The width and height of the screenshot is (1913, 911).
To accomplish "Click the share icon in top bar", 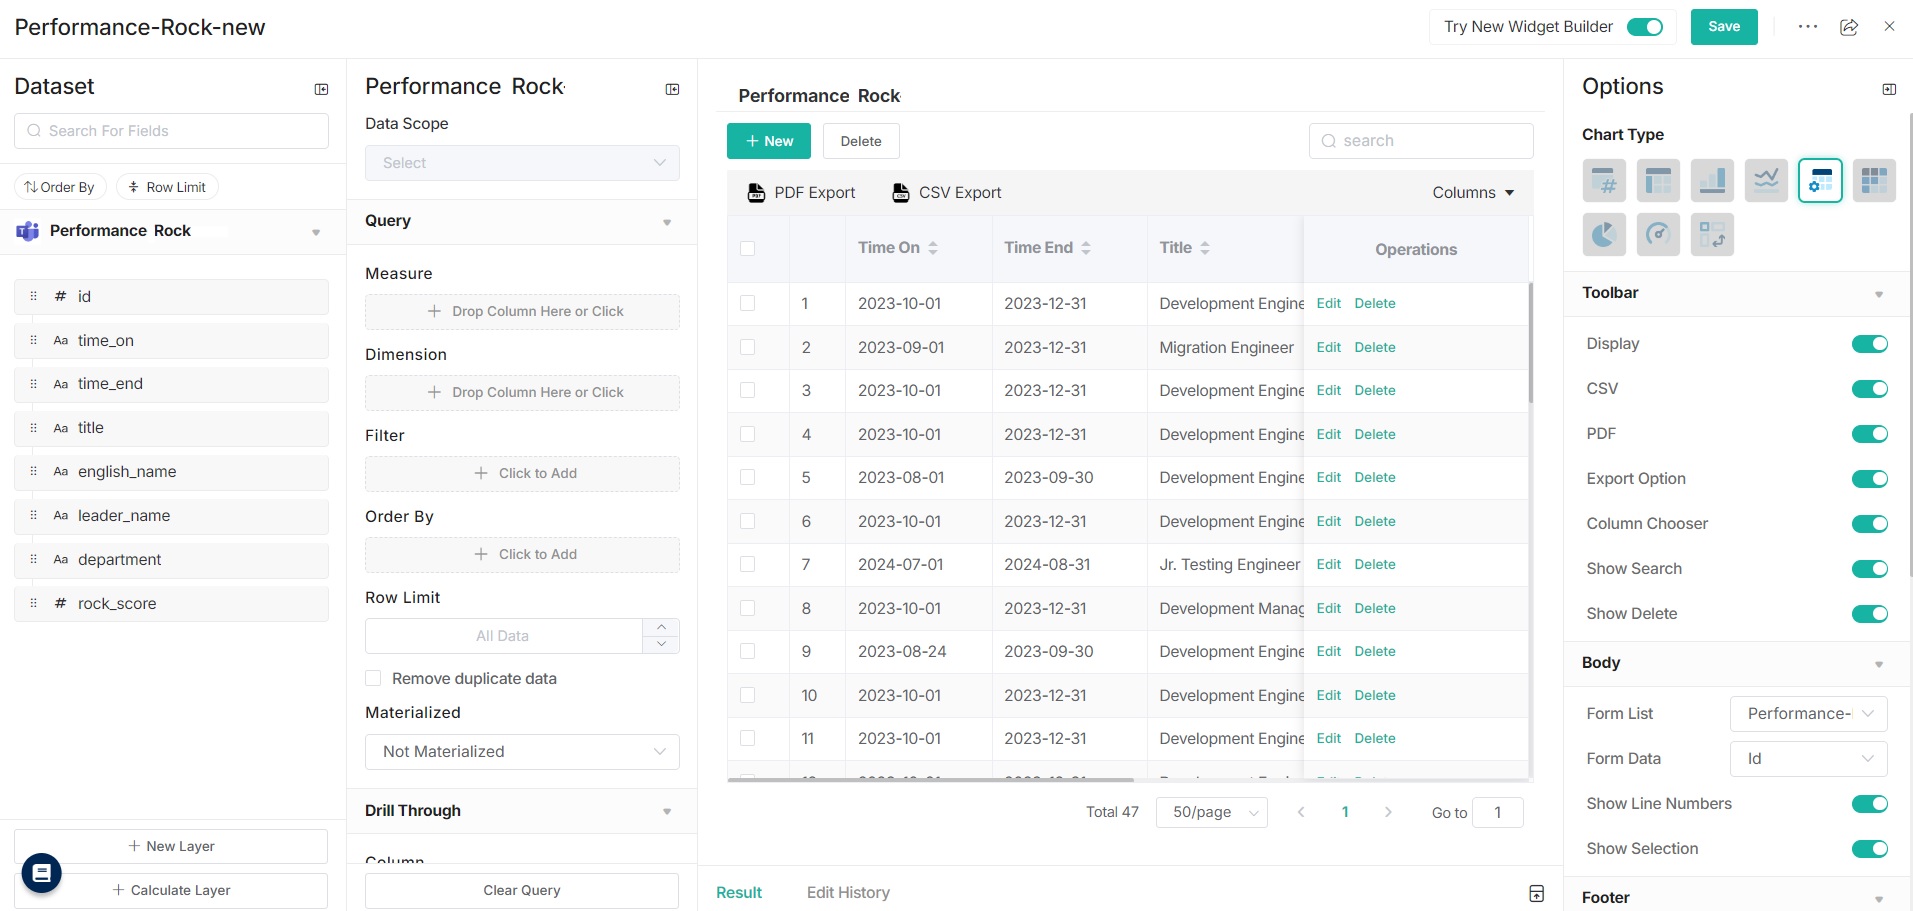I will coord(1849,27).
